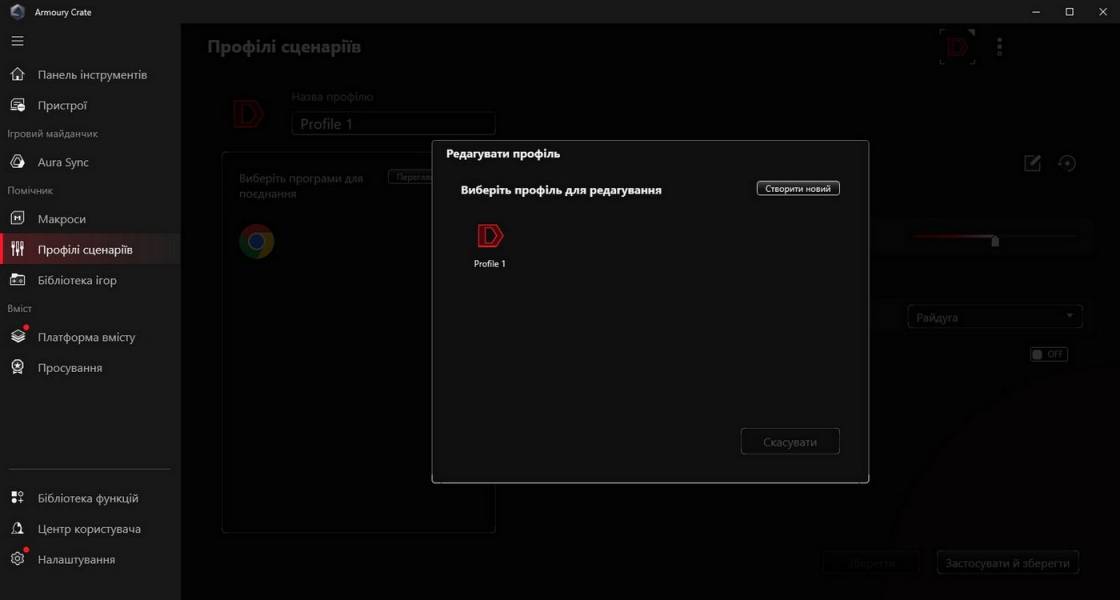Select Профілі сценаріїв in the sidebar
This screenshot has height=600, width=1120.
[x=90, y=249]
